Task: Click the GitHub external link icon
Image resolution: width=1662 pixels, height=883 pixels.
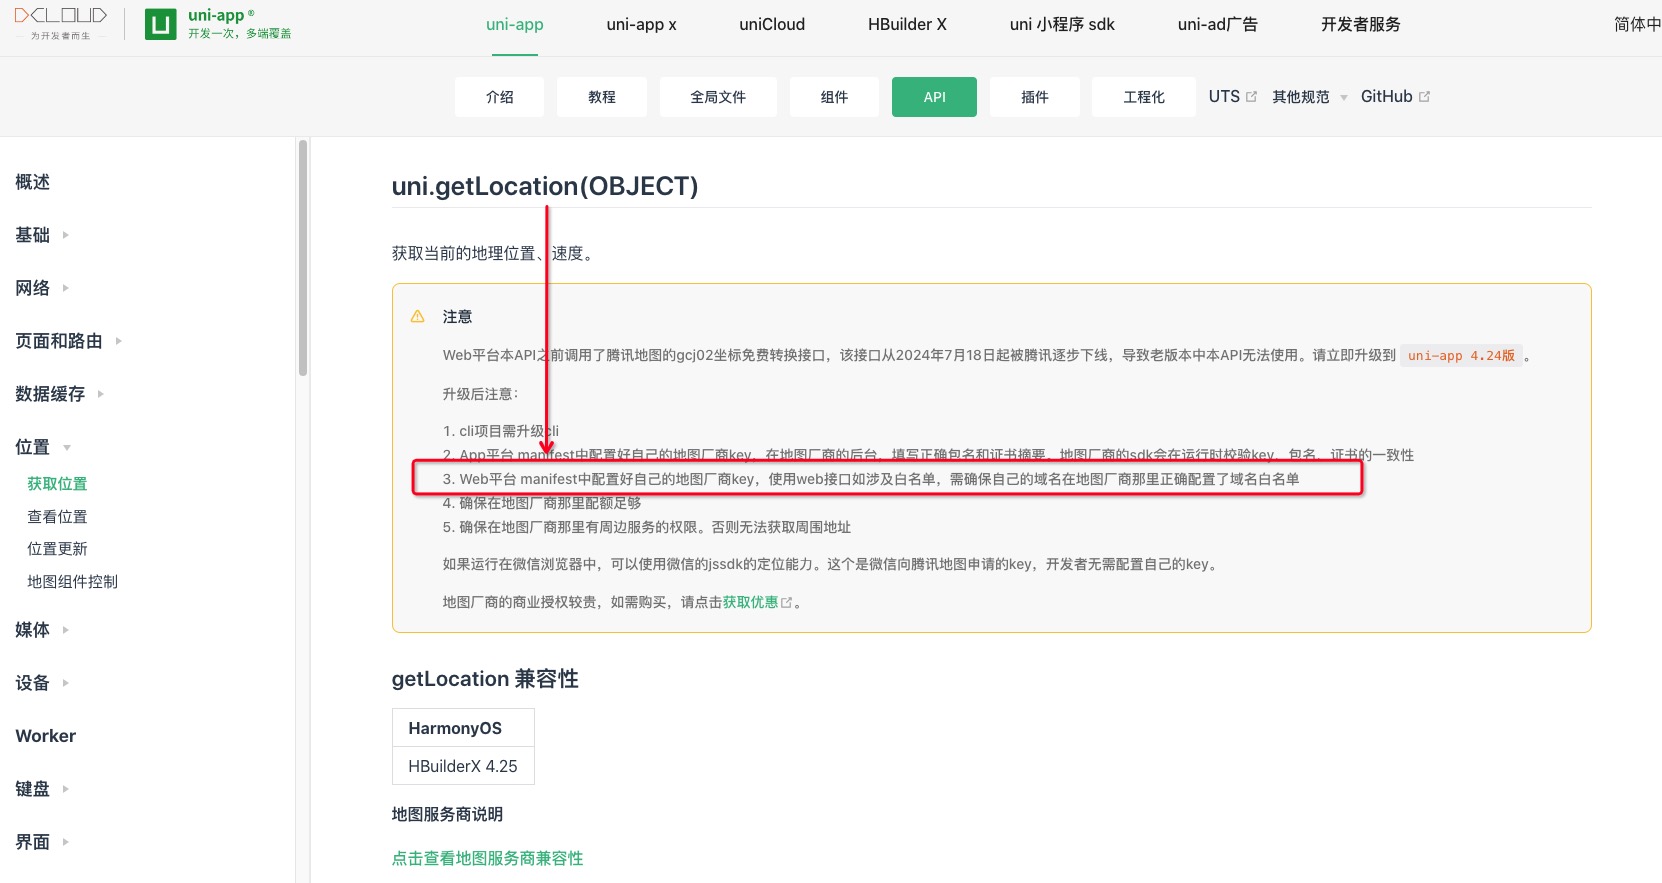Action: pyautogui.click(x=1425, y=97)
